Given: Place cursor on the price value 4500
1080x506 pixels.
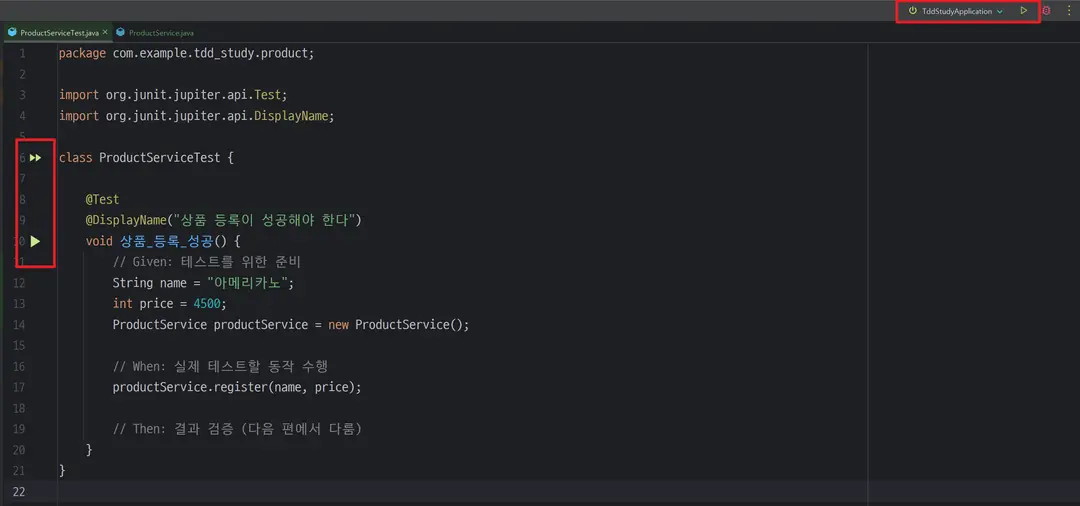Looking at the screenshot, I should pos(208,304).
